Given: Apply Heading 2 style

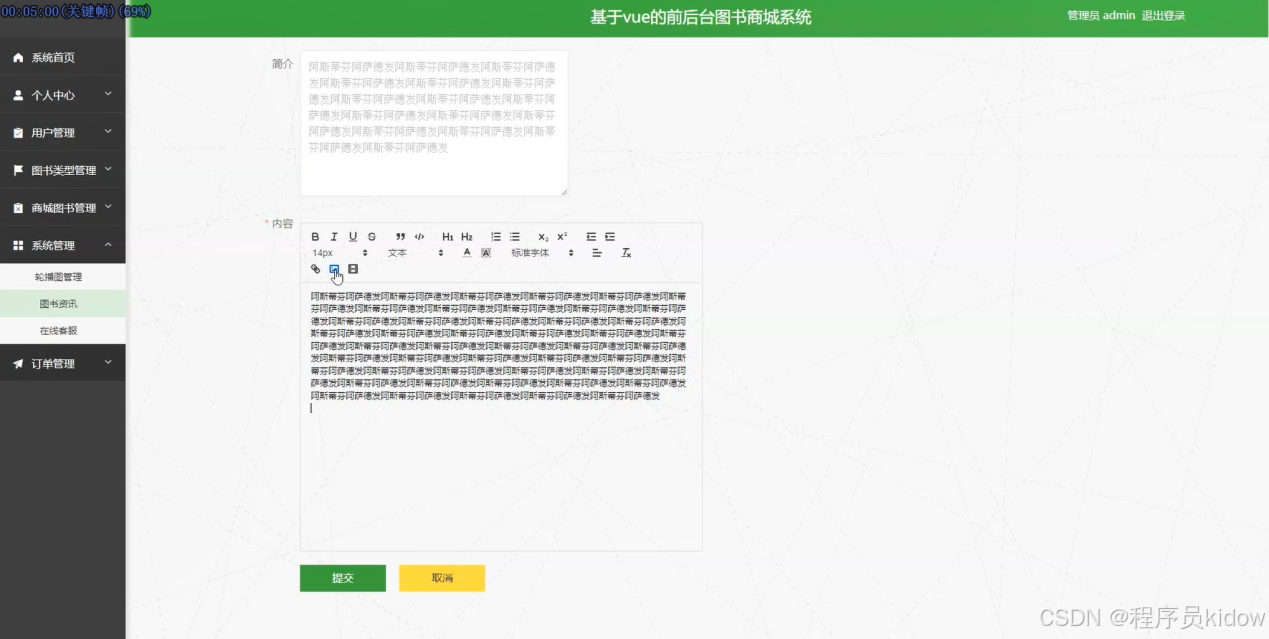Looking at the screenshot, I should 467,237.
